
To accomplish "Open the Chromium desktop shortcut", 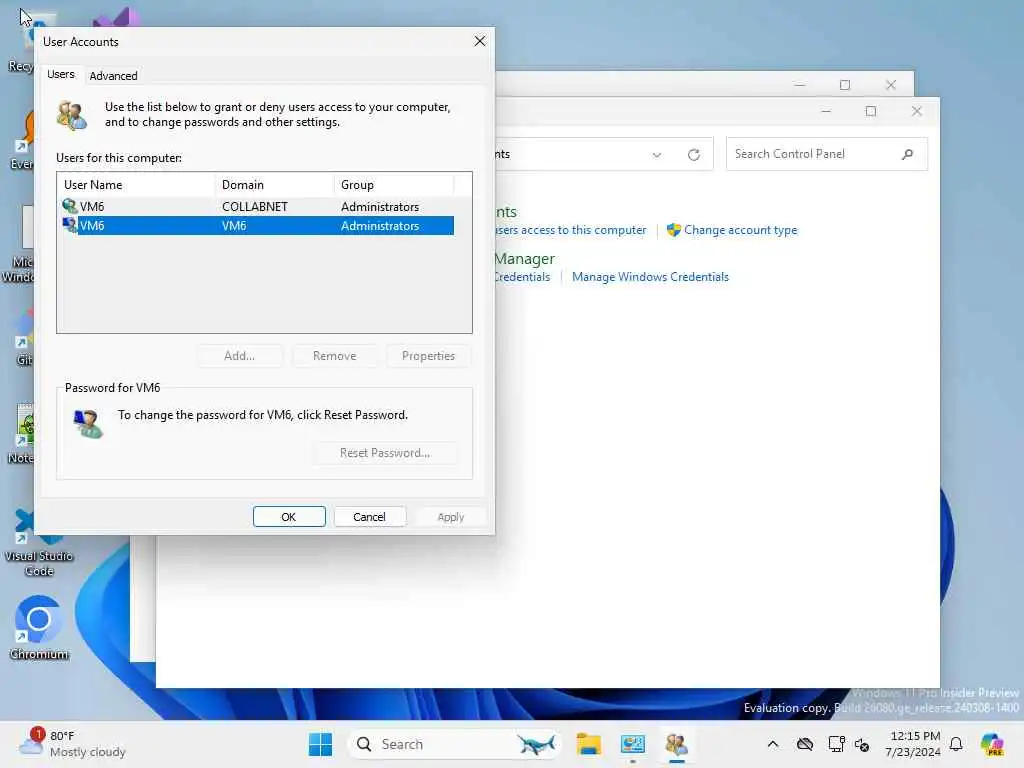I will coord(39,628).
